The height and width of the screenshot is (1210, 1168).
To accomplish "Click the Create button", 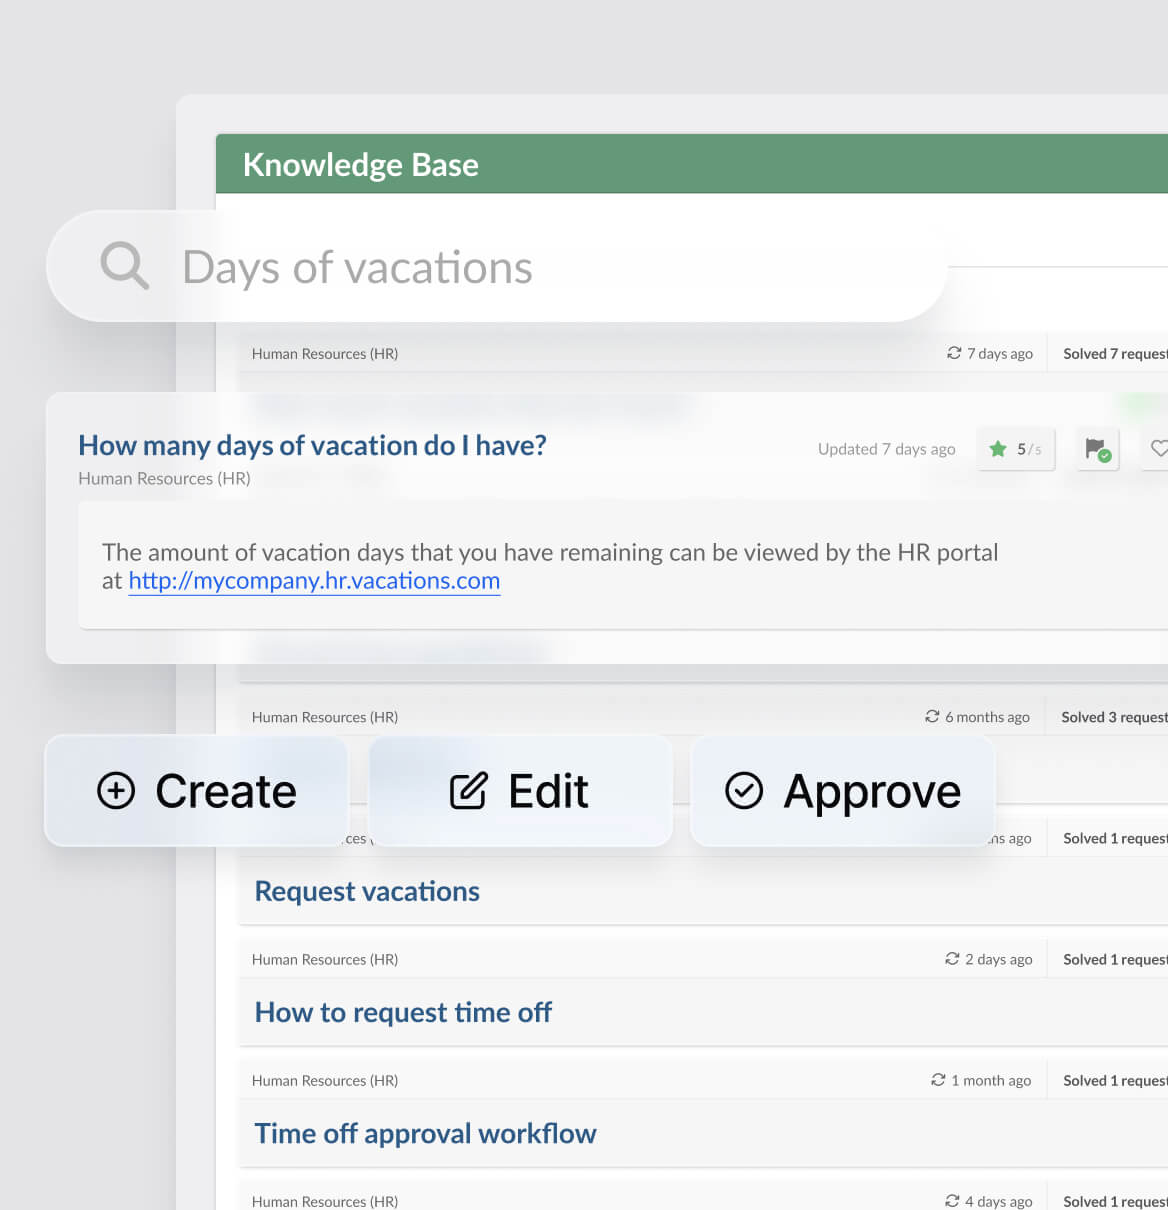I will click(196, 791).
